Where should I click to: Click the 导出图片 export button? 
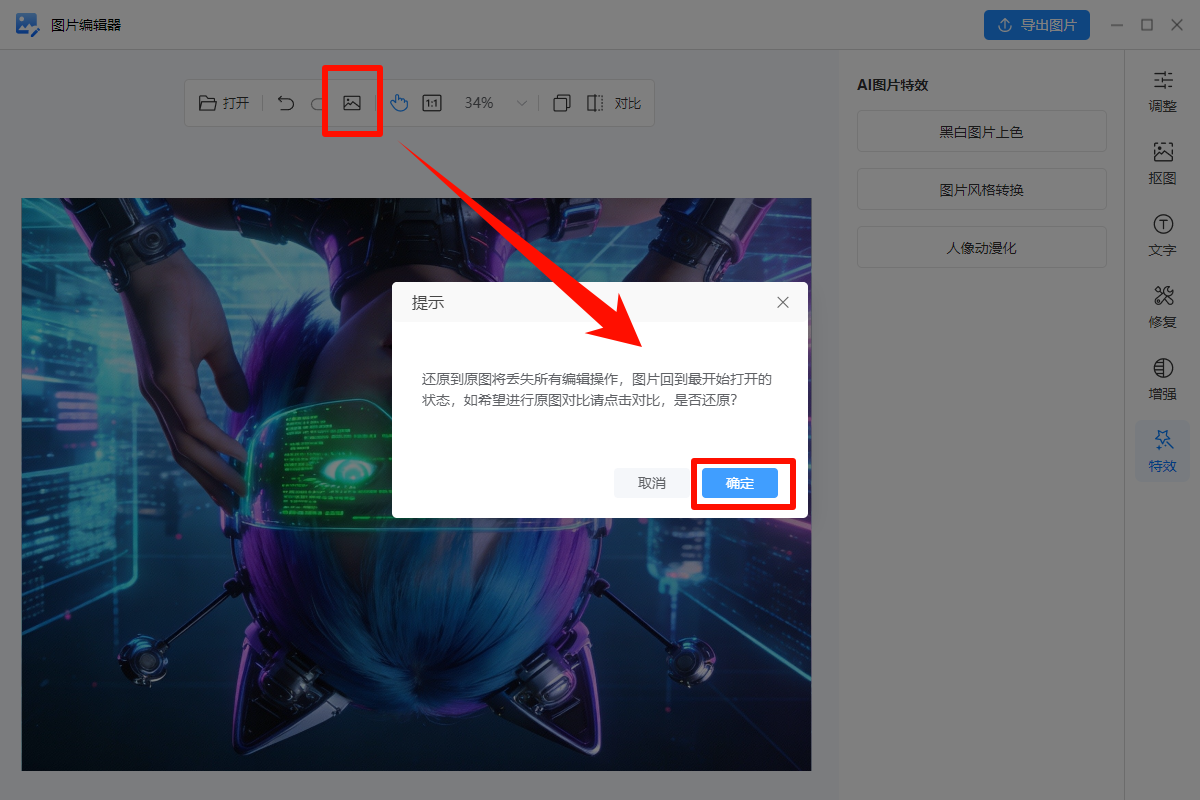[1037, 25]
